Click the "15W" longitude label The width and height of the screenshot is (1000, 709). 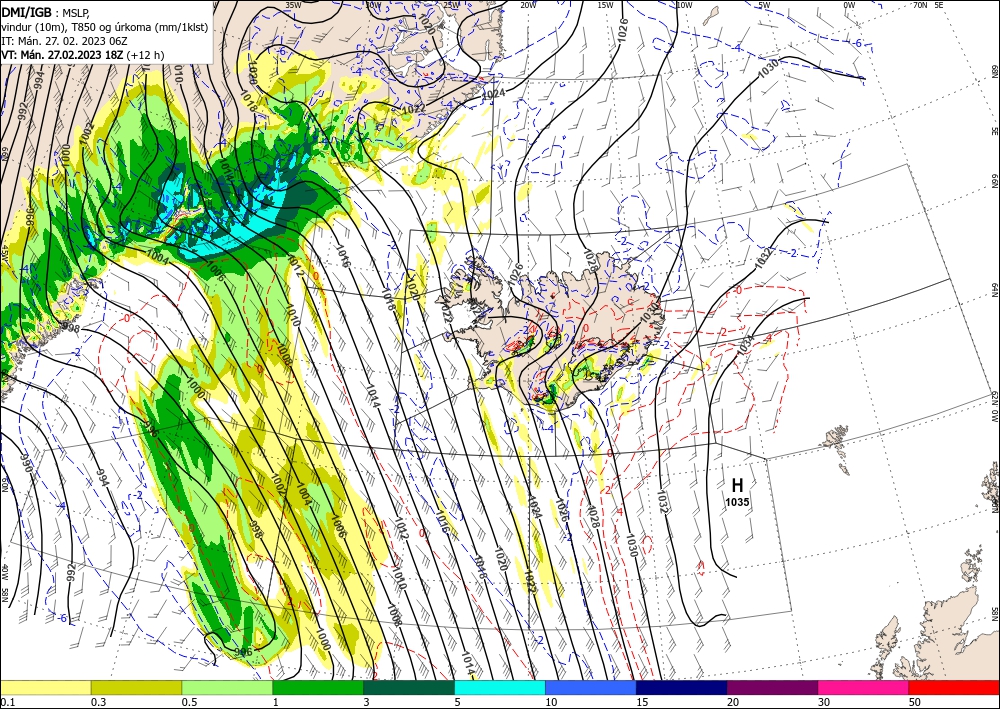click(x=606, y=5)
